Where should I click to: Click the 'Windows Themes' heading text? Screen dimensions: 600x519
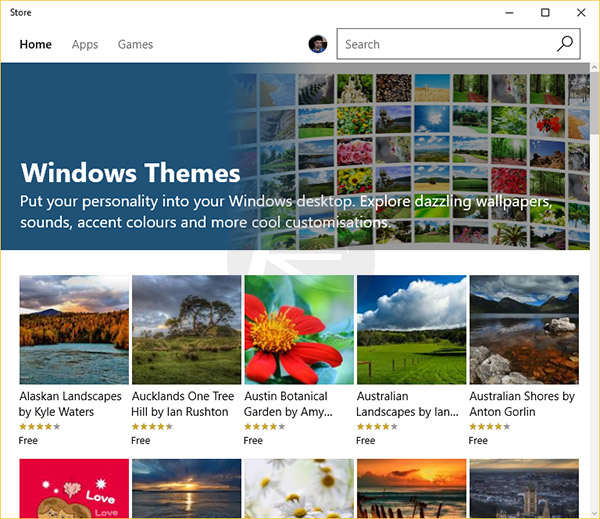point(130,173)
